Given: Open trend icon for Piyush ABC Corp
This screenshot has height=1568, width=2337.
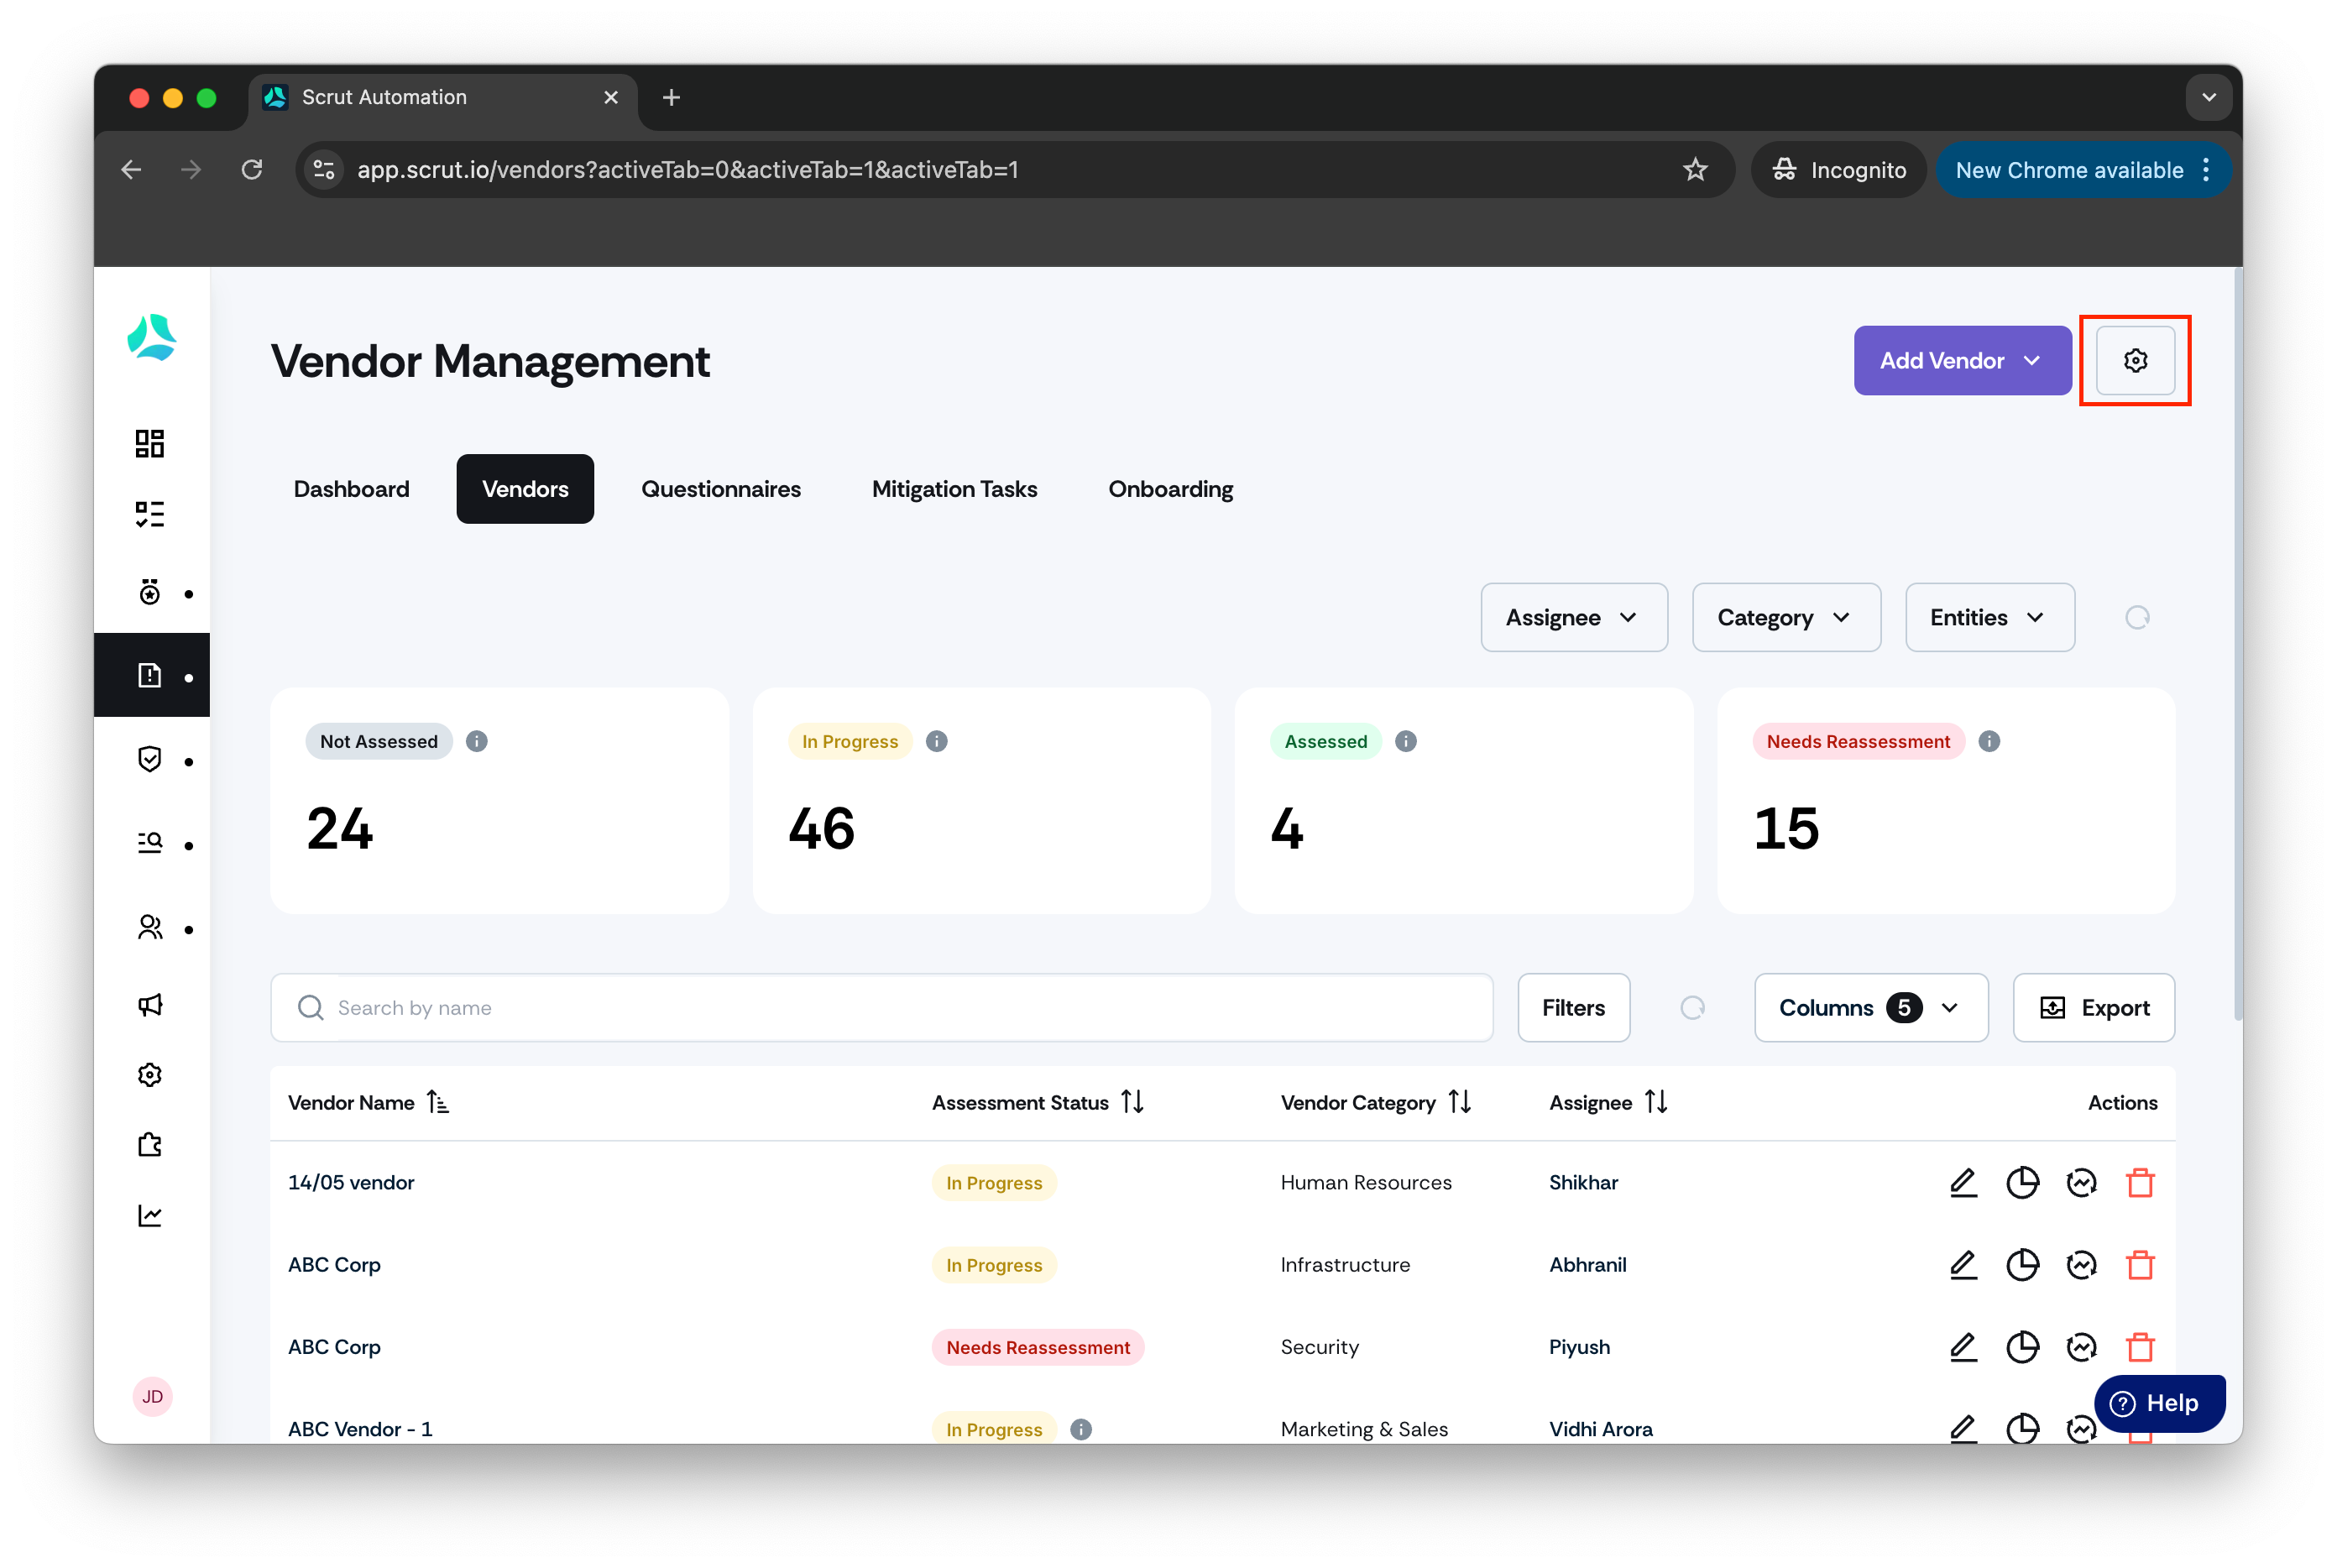Looking at the screenshot, I should pyautogui.click(x=2080, y=1346).
